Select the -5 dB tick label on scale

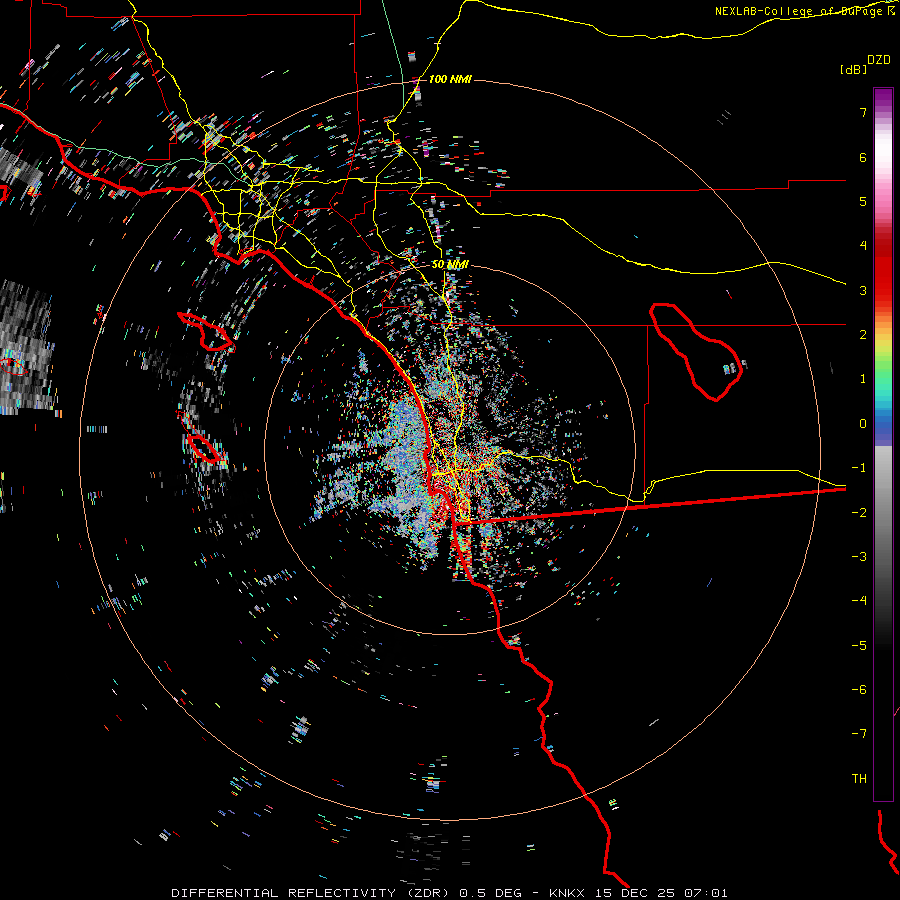(859, 646)
